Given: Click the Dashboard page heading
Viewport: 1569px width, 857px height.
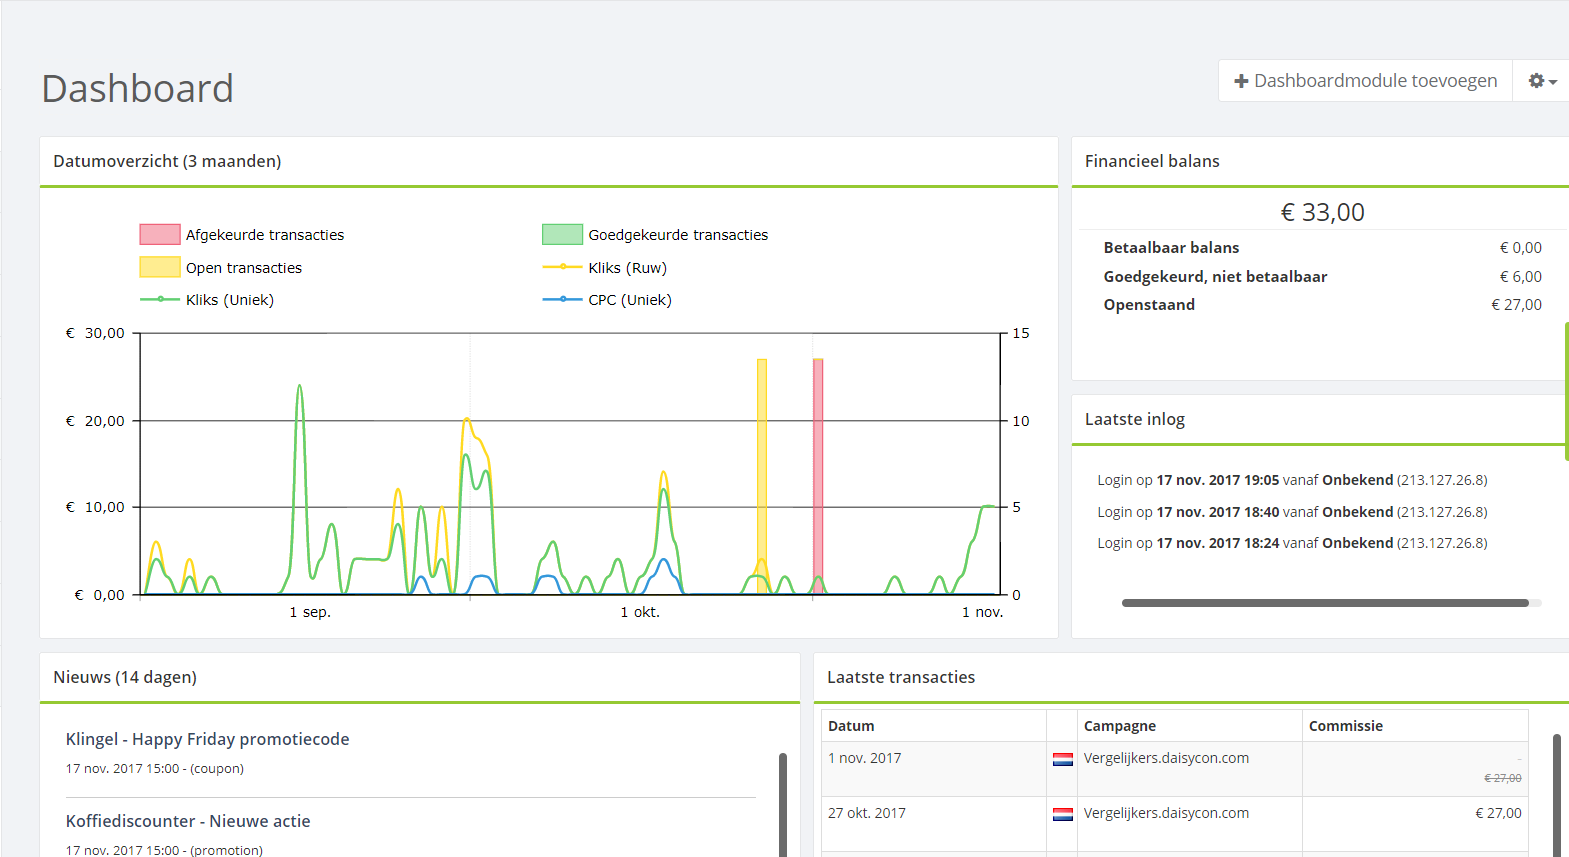Looking at the screenshot, I should pyautogui.click(x=137, y=89).
